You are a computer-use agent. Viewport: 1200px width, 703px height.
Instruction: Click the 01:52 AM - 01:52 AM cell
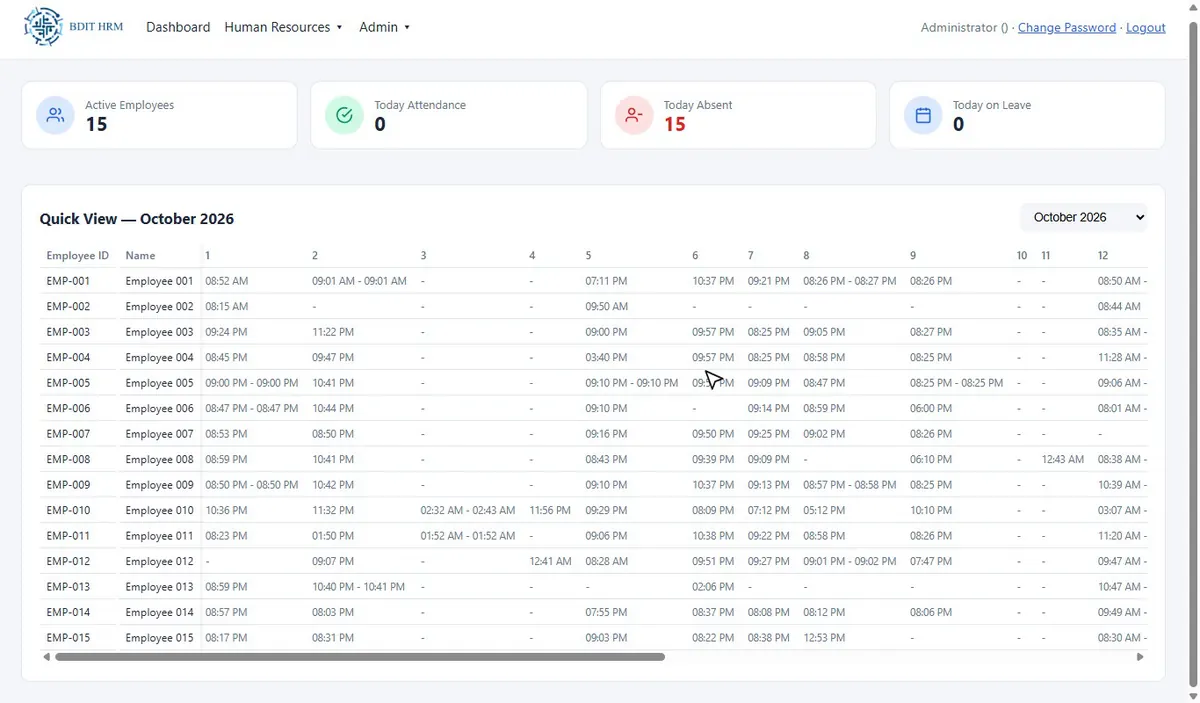(x=468, y=536)
